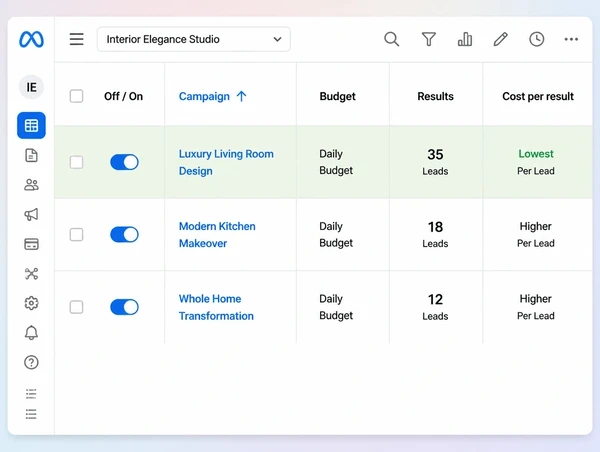Open the Luxury Living Room Design campaign link
Screen dimensions: 600x452
pyautogui.click(x=226, y=162)
